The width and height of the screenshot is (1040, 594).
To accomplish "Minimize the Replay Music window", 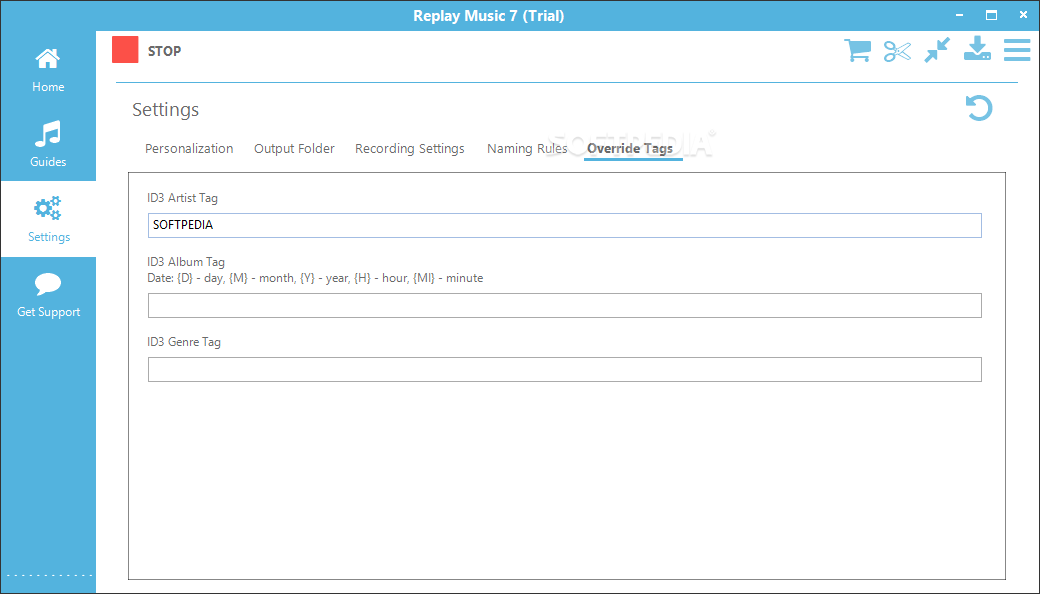I will [x=959, y=15].
